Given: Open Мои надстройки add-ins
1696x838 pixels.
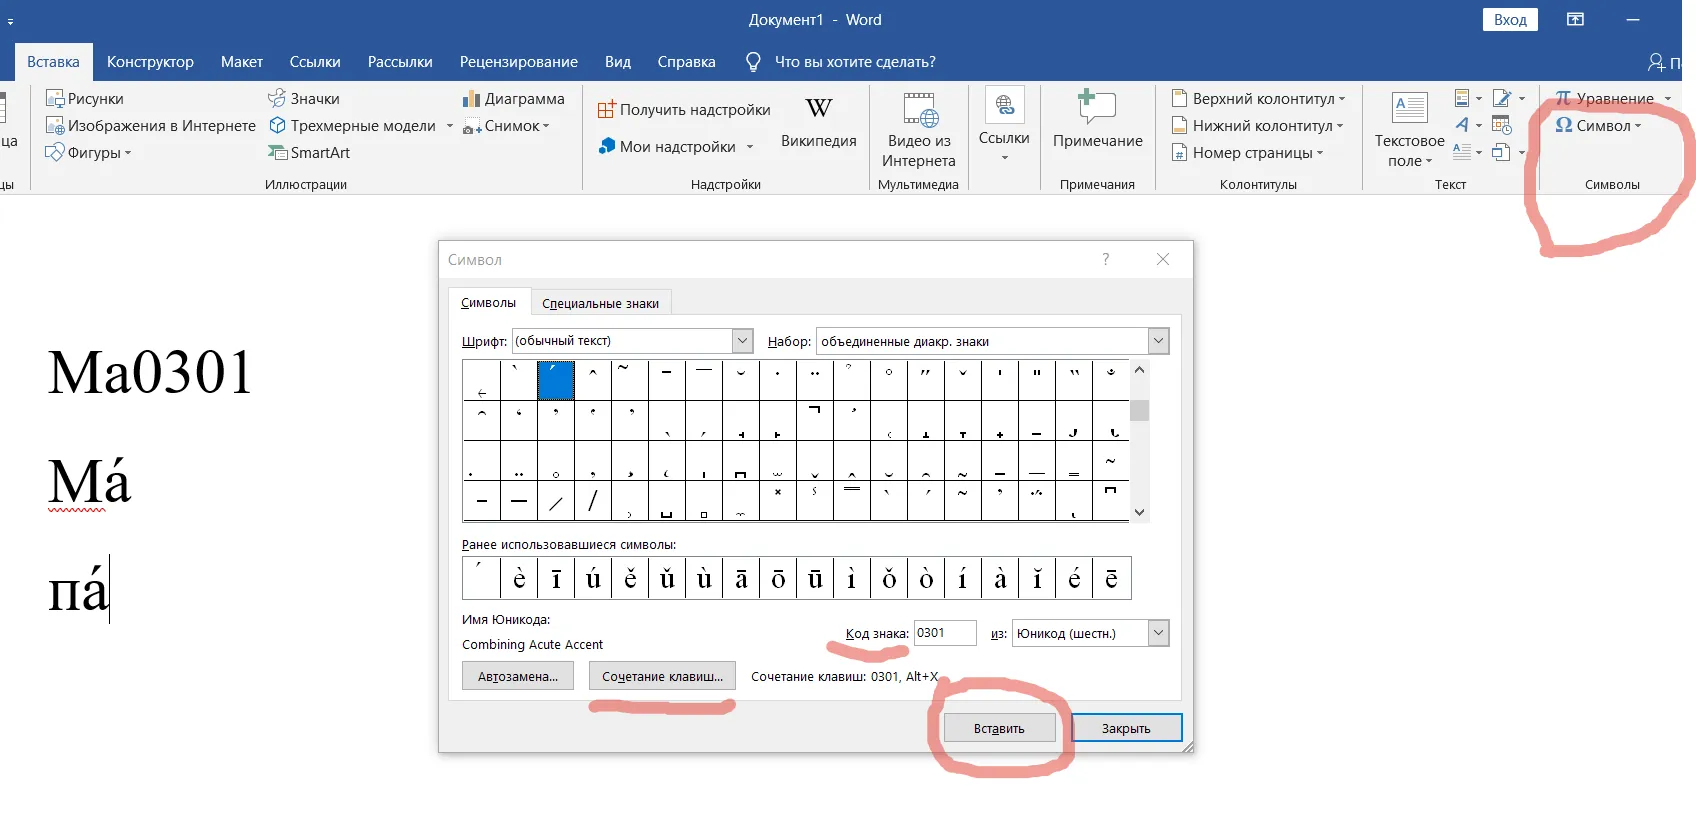Looking at the screenshot, I should point(667,147).
